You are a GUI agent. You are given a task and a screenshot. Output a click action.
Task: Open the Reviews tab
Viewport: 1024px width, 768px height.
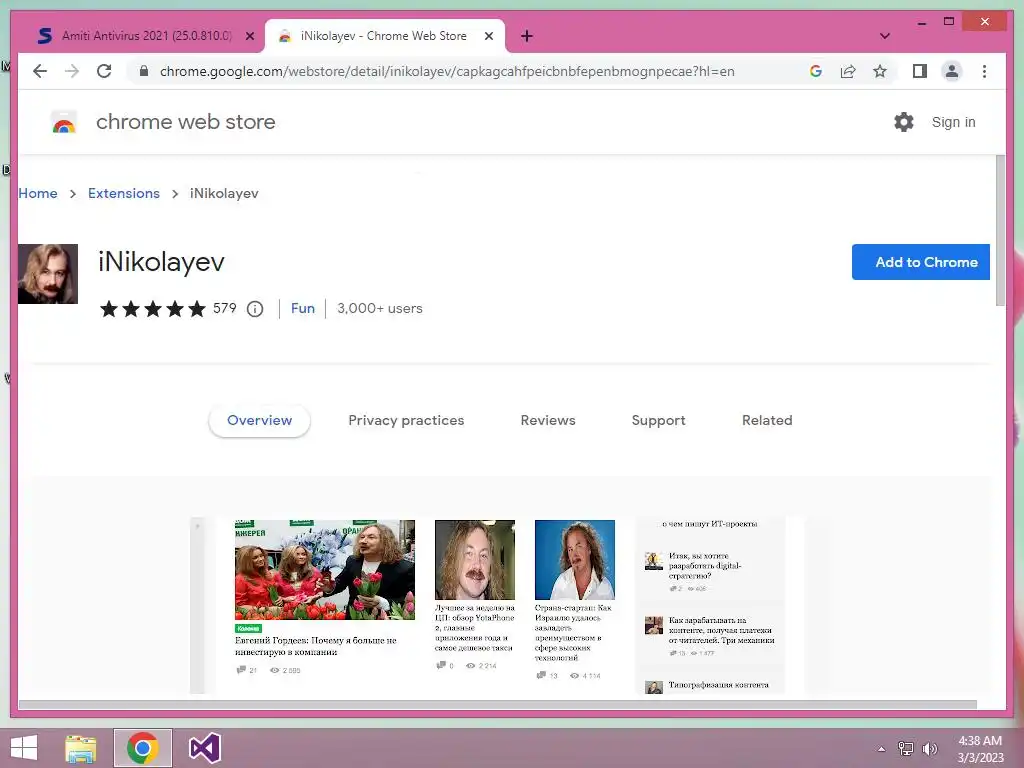(x=548, y=421)
